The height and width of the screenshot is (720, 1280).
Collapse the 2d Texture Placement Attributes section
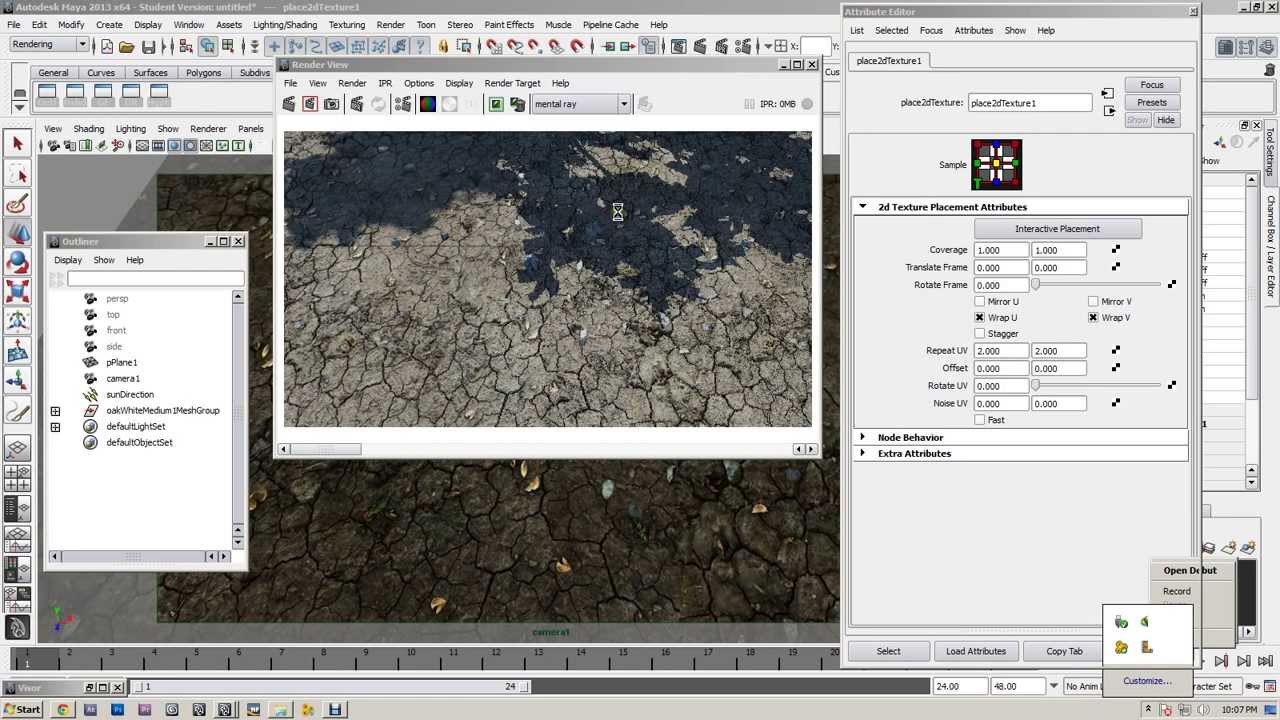tap(863, 207)
